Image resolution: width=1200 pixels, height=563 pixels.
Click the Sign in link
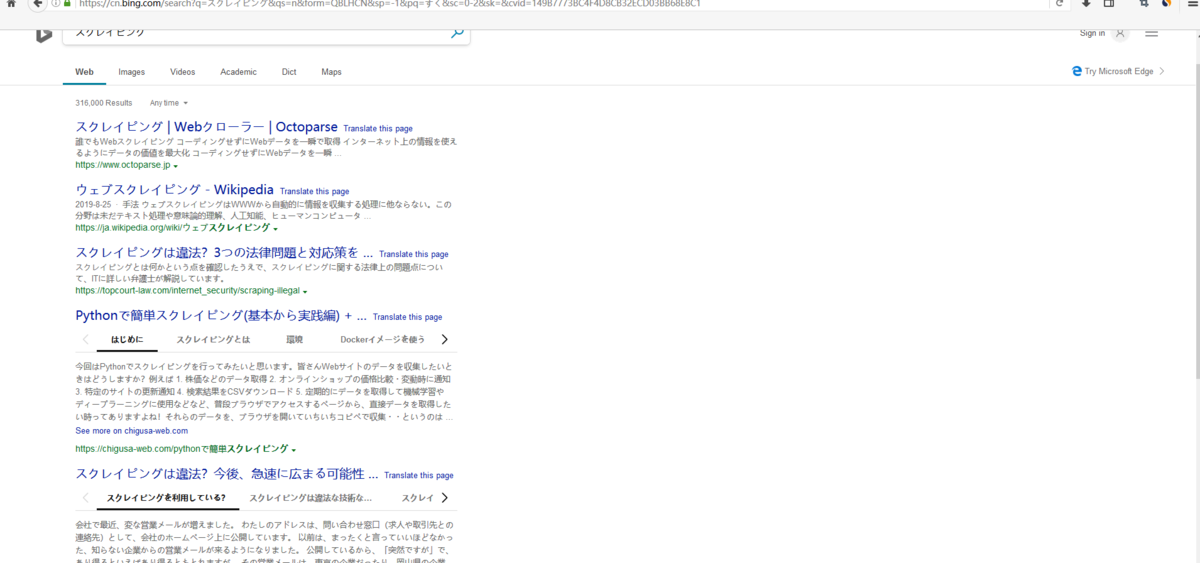1092,33
